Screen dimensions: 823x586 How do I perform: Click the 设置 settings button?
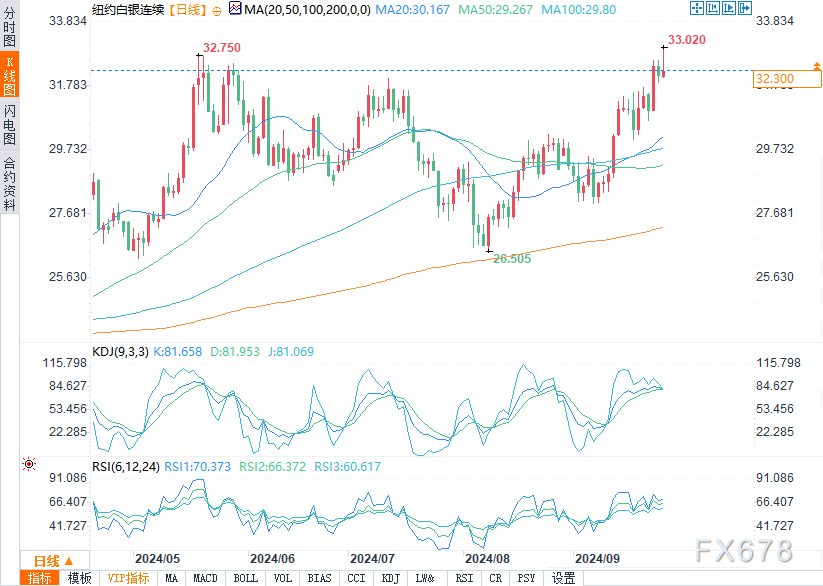coord(564,578)
